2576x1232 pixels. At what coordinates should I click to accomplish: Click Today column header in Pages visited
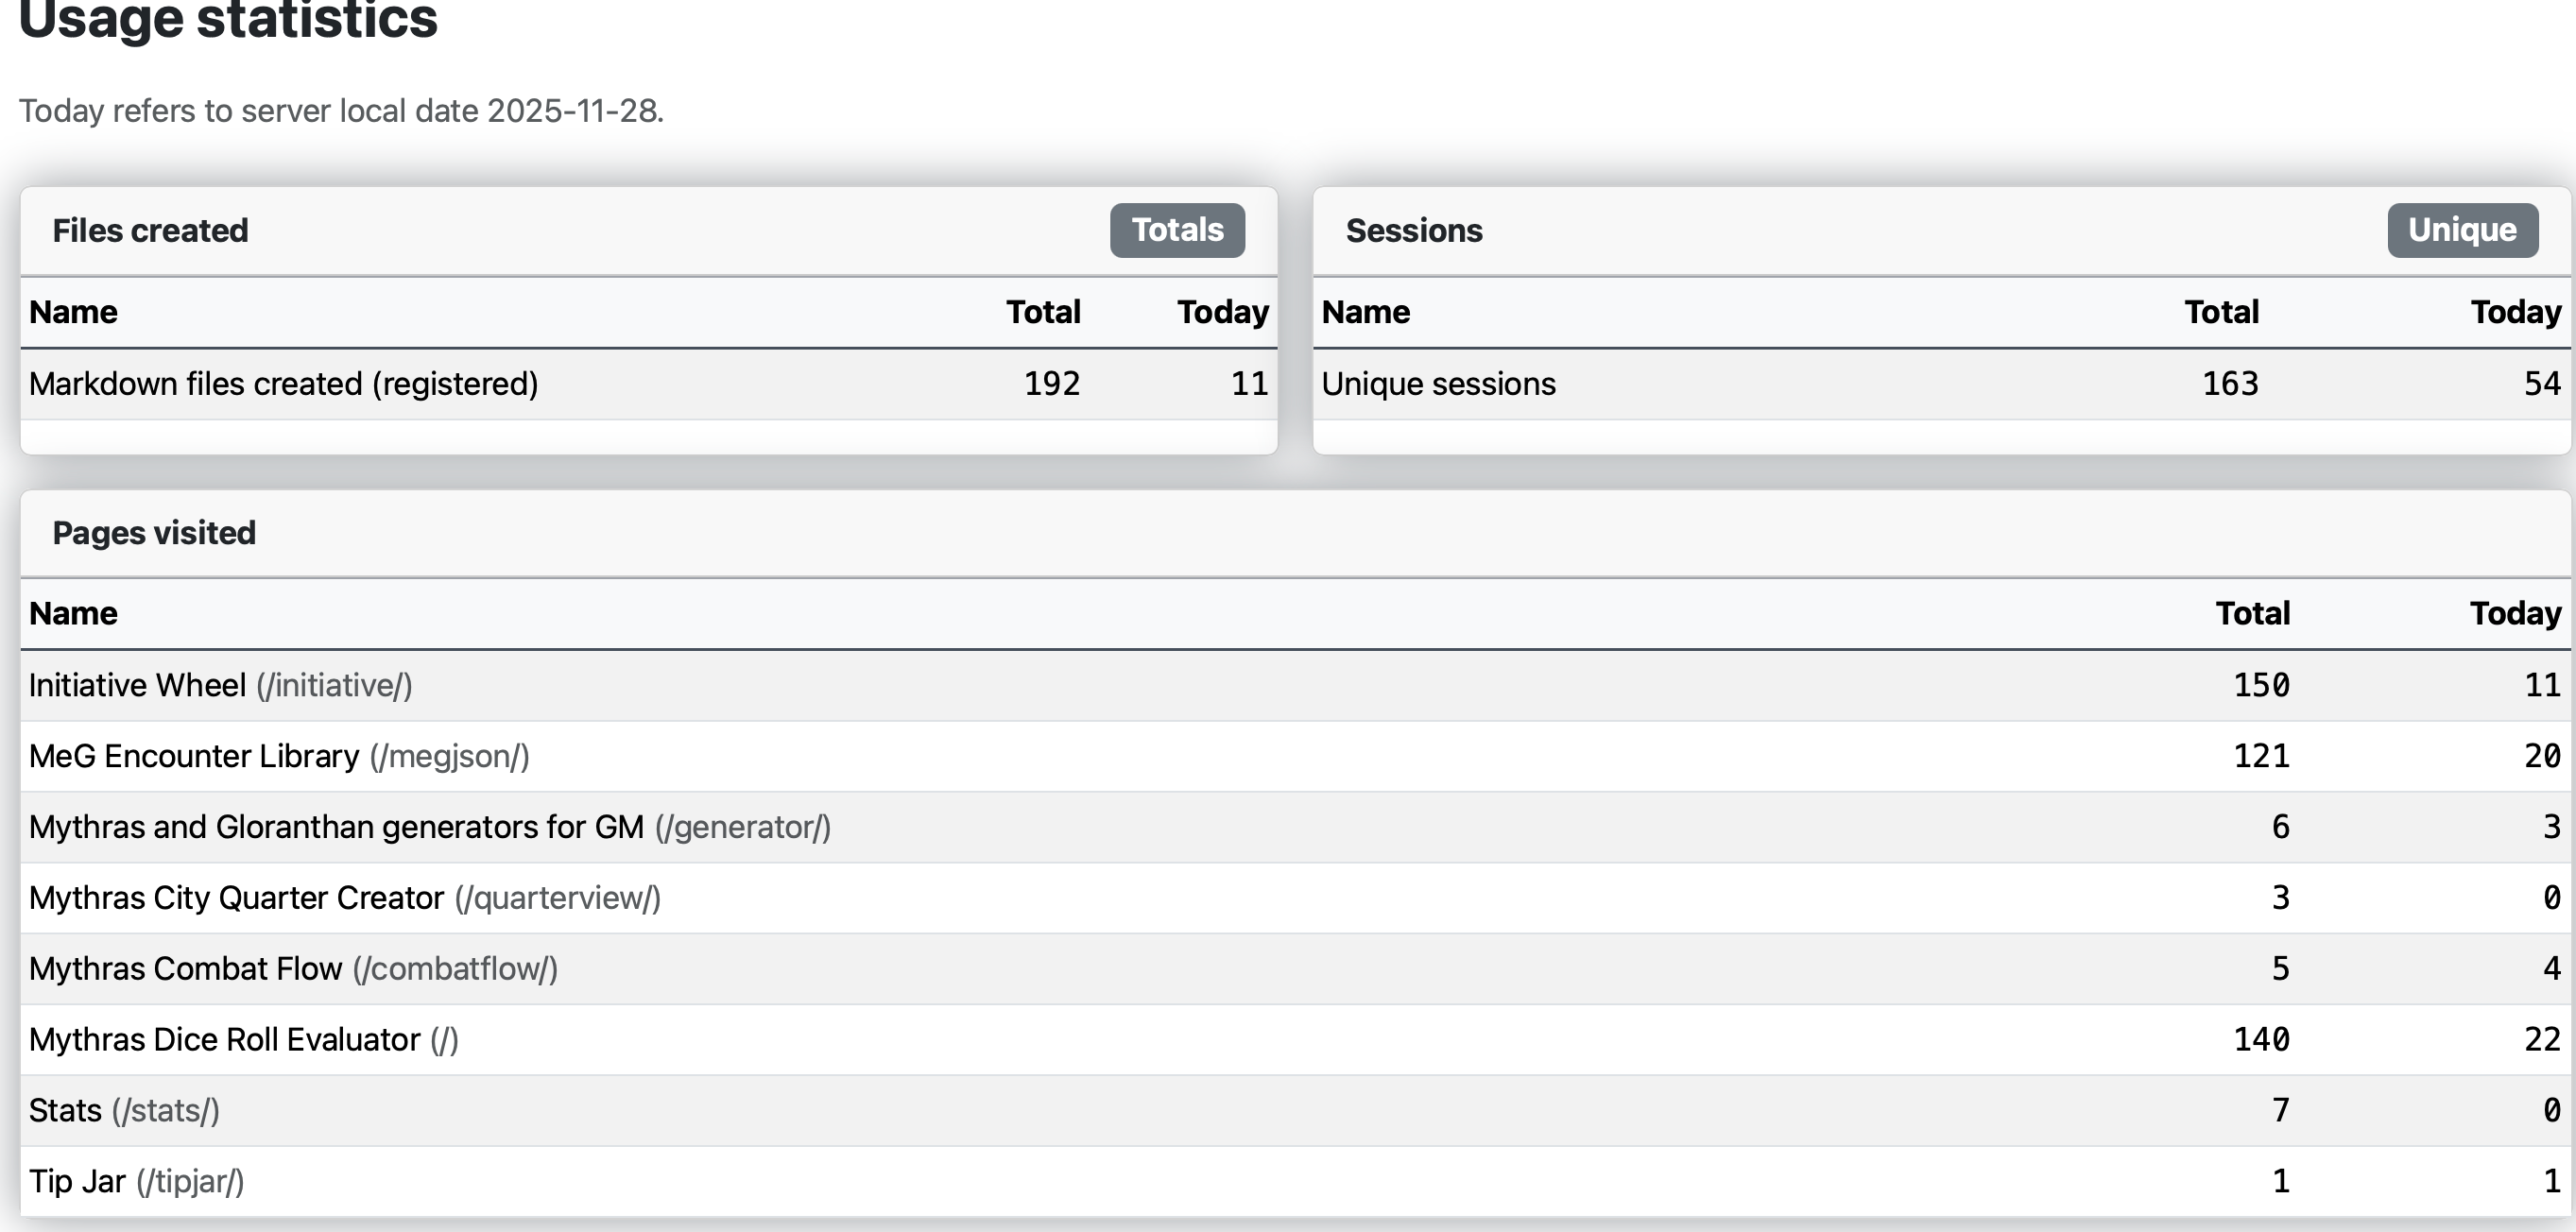click(x=2515, y=613)
